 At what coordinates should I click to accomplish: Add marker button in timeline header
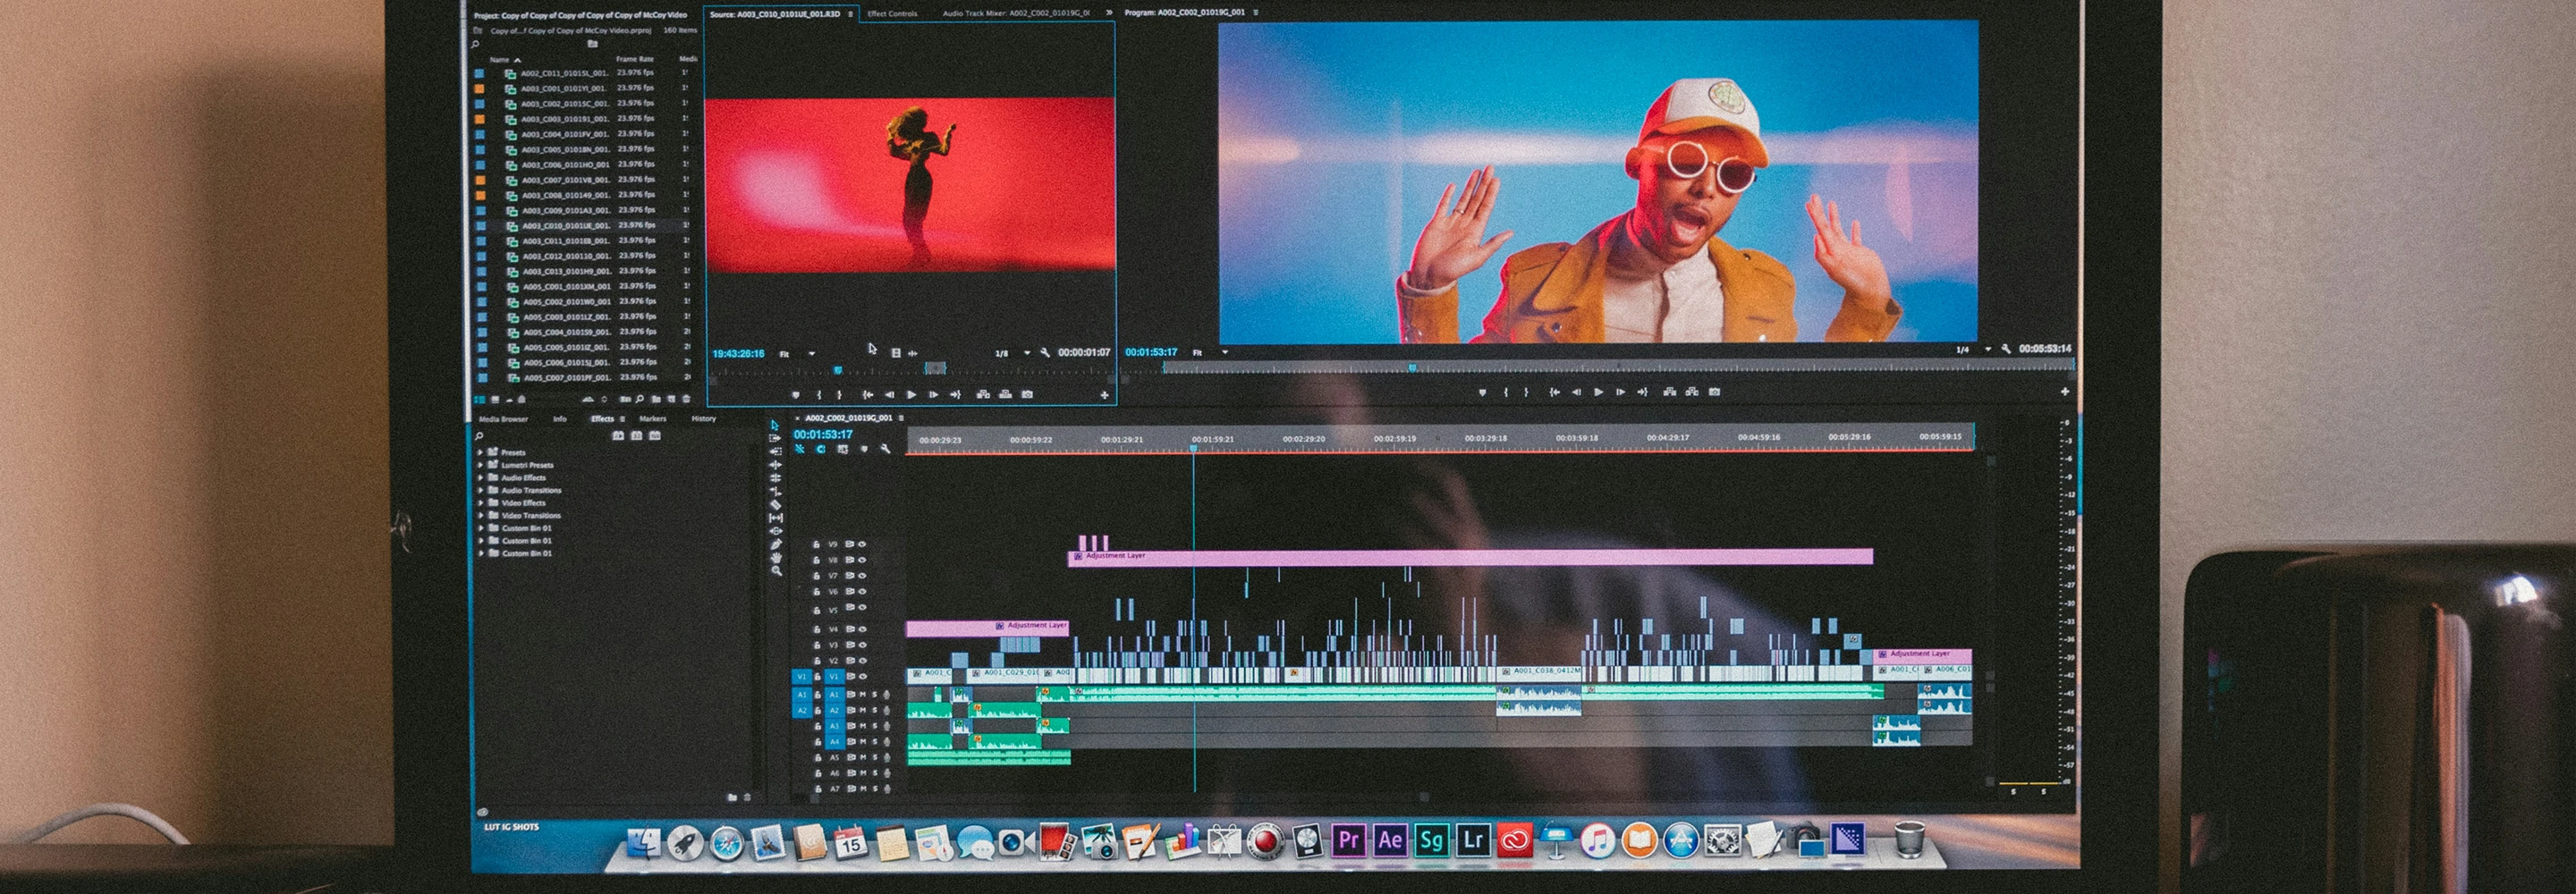tap(864, 449)
